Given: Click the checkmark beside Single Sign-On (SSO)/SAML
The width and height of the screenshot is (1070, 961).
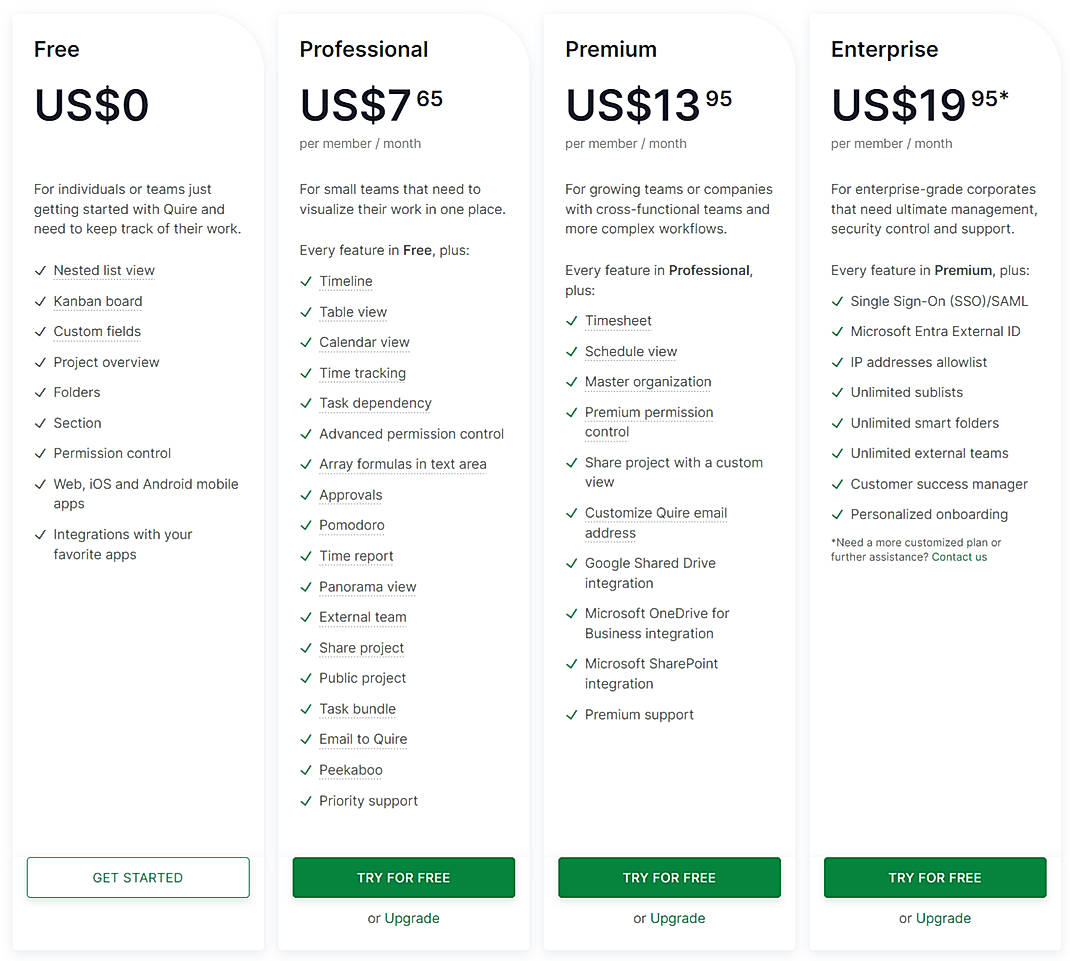Looking at the screenshot, I should click(837, 302).
